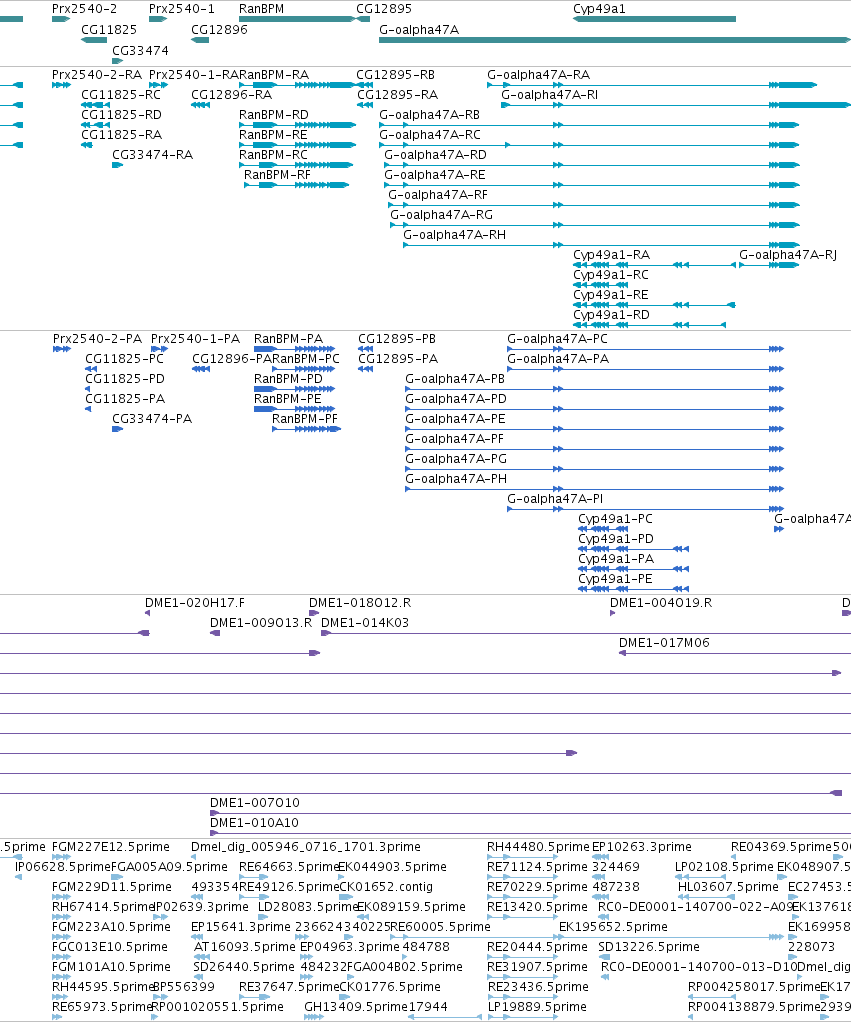Select the CG11825 gene label
This screenshot has height=1022, width=851.
pos(109,29)
